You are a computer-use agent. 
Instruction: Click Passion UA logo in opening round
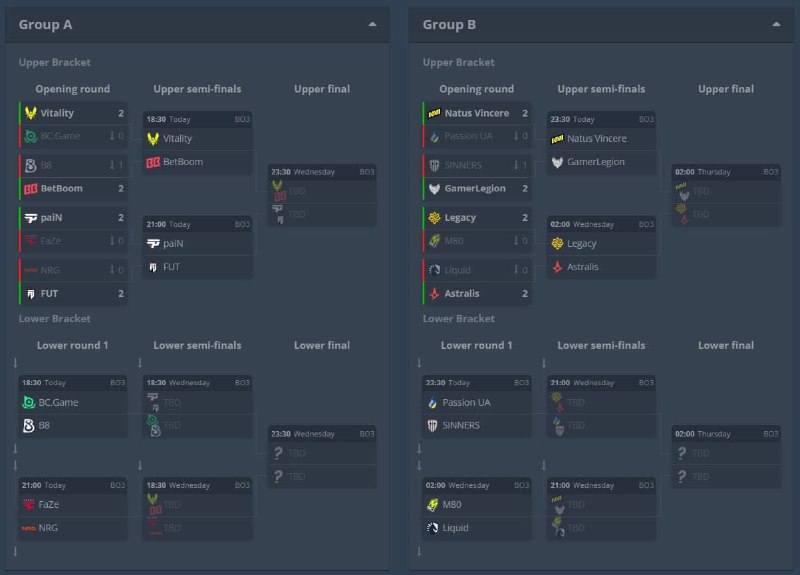tap(434, 136)
